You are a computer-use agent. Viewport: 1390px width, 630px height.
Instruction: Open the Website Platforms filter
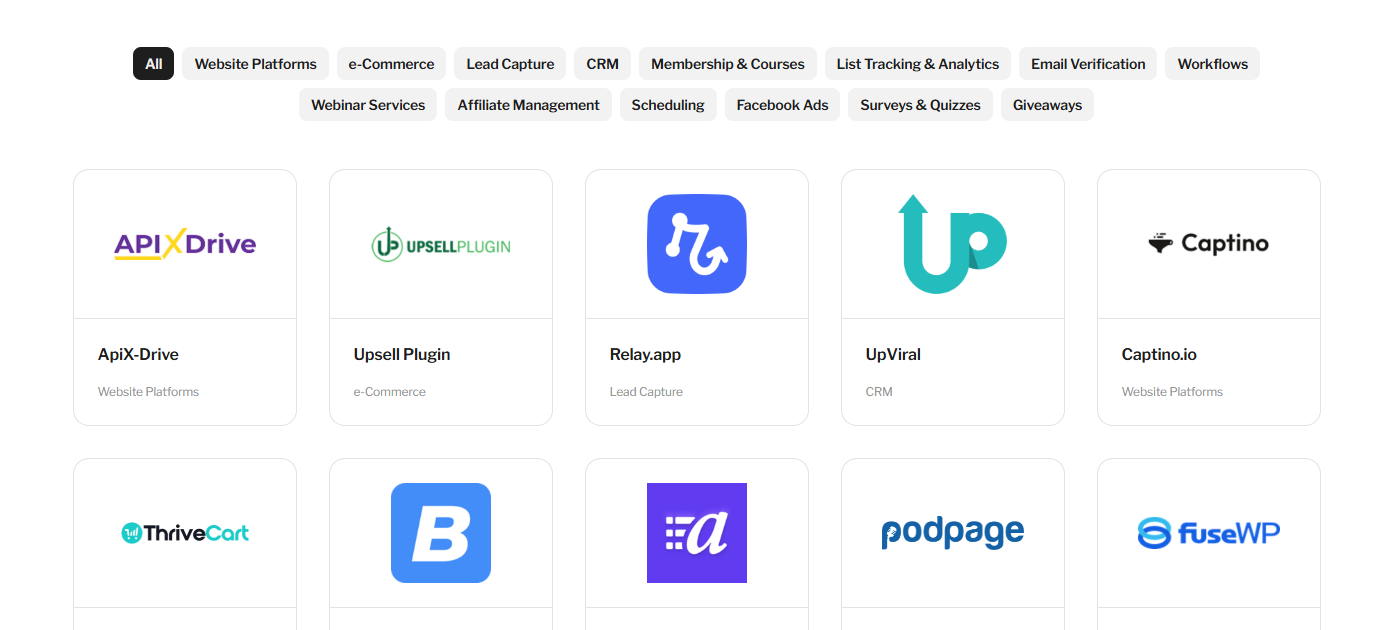[x=255, y=63]
